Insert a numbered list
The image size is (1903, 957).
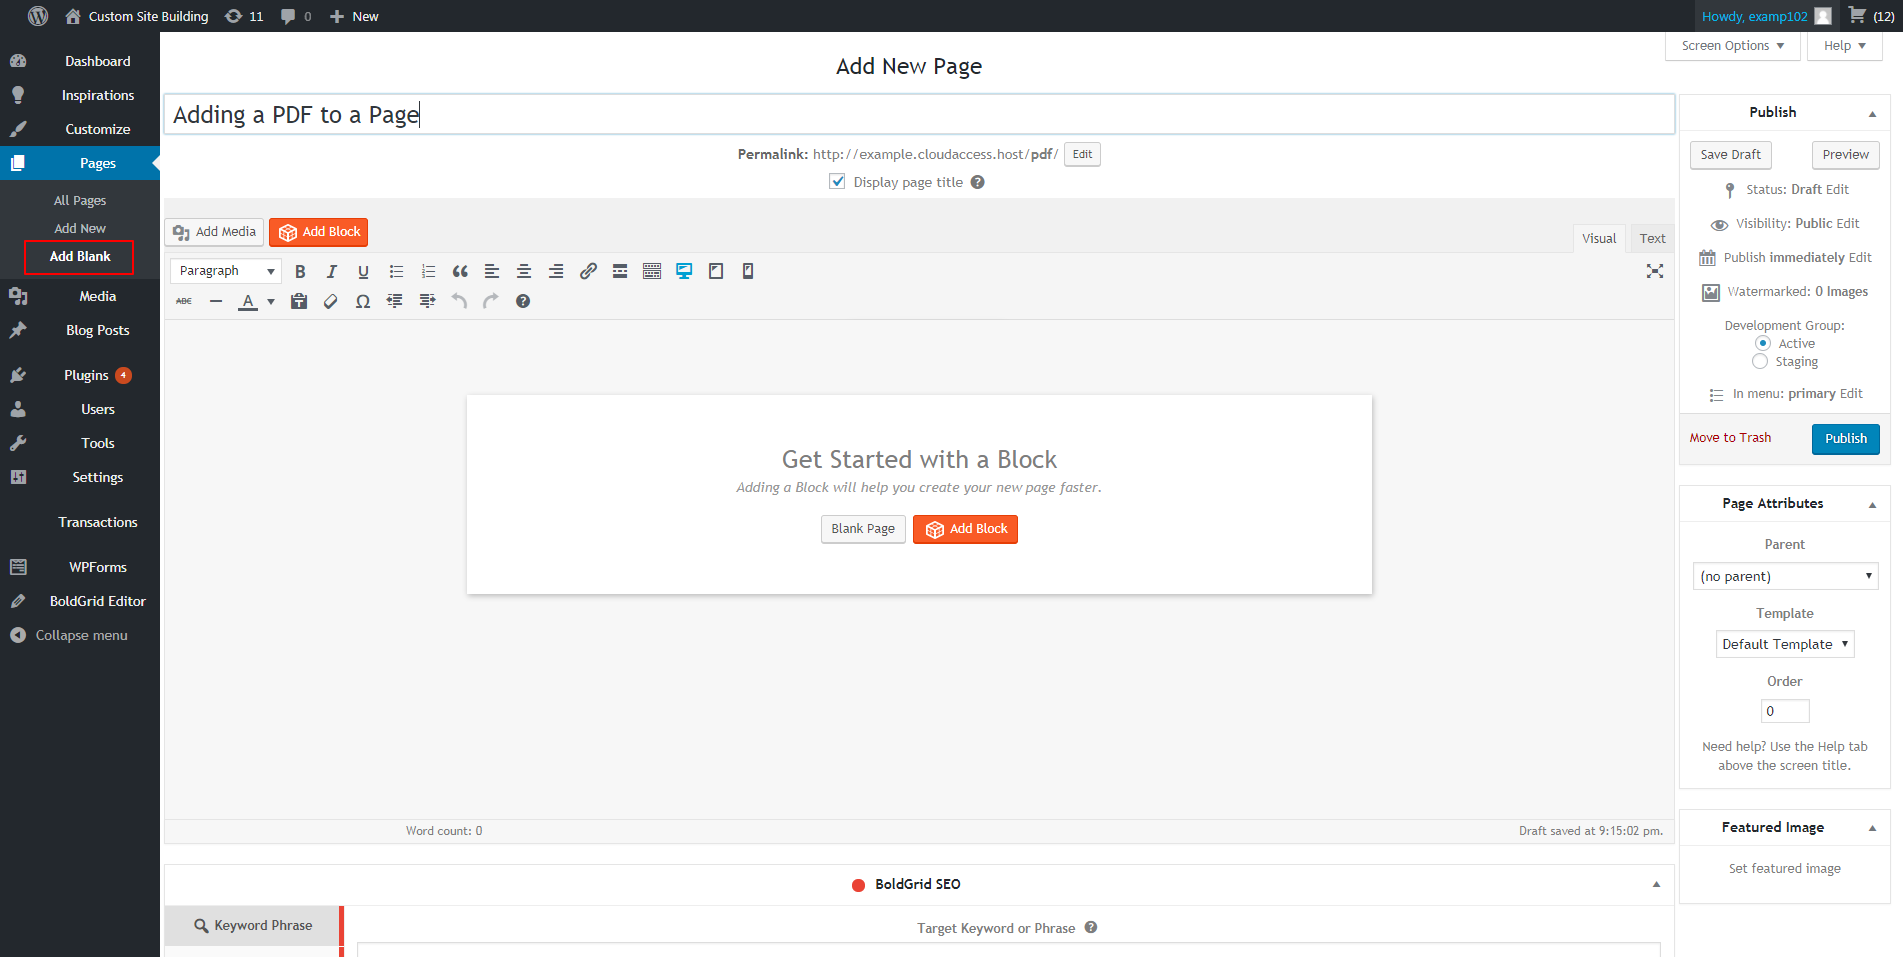tap(428, 271)
